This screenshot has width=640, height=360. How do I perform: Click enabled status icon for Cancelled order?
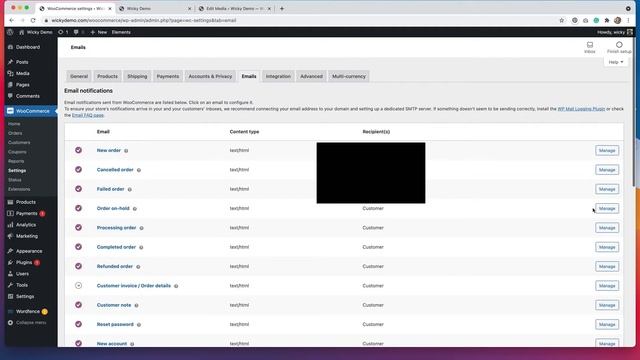tap(78, 169)
